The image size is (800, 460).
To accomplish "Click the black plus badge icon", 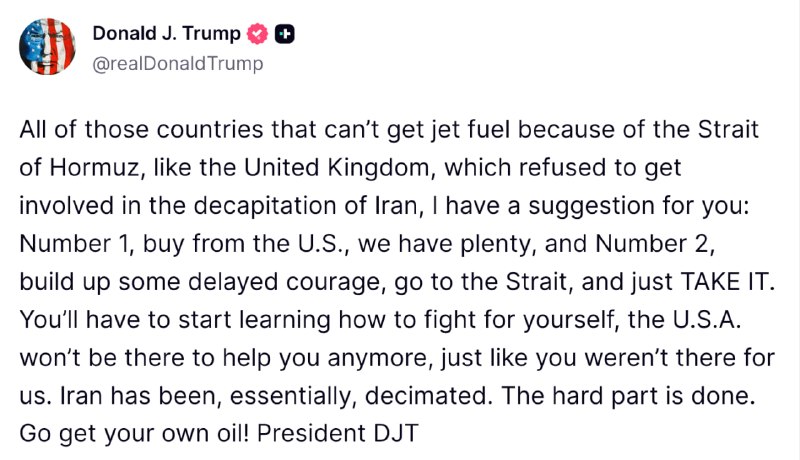I will pyautogui.click(x=285, y=34).
